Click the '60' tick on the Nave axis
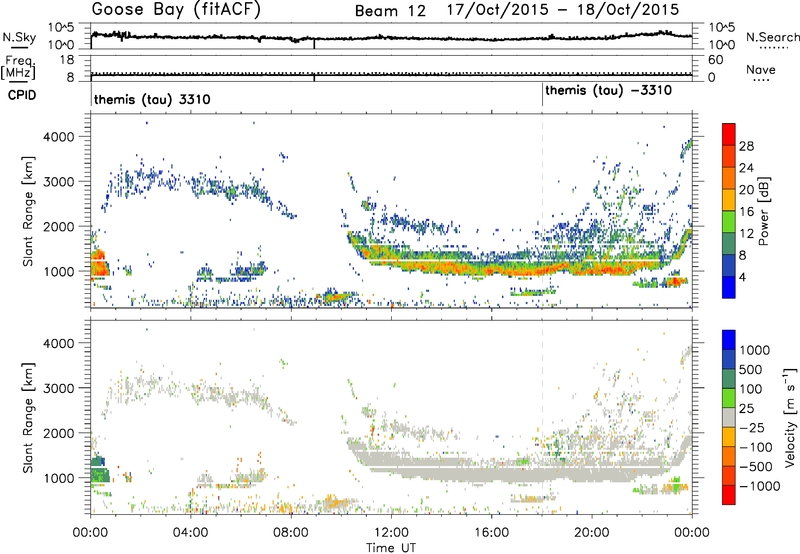 [715, 60]
